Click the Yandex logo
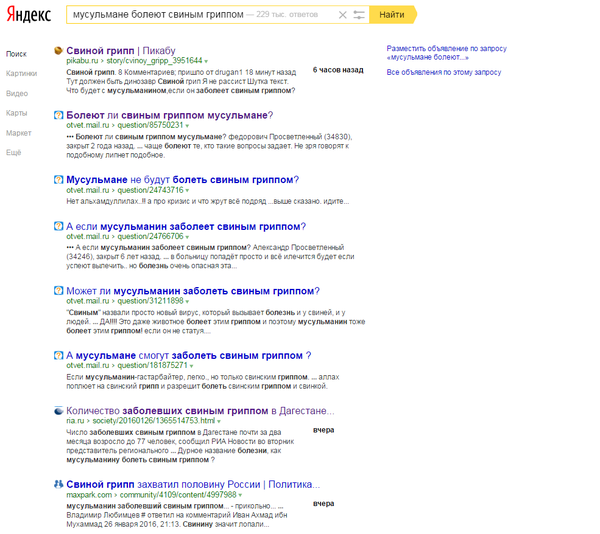Viewport: 600px width, 534px height. tap(32, 15)
